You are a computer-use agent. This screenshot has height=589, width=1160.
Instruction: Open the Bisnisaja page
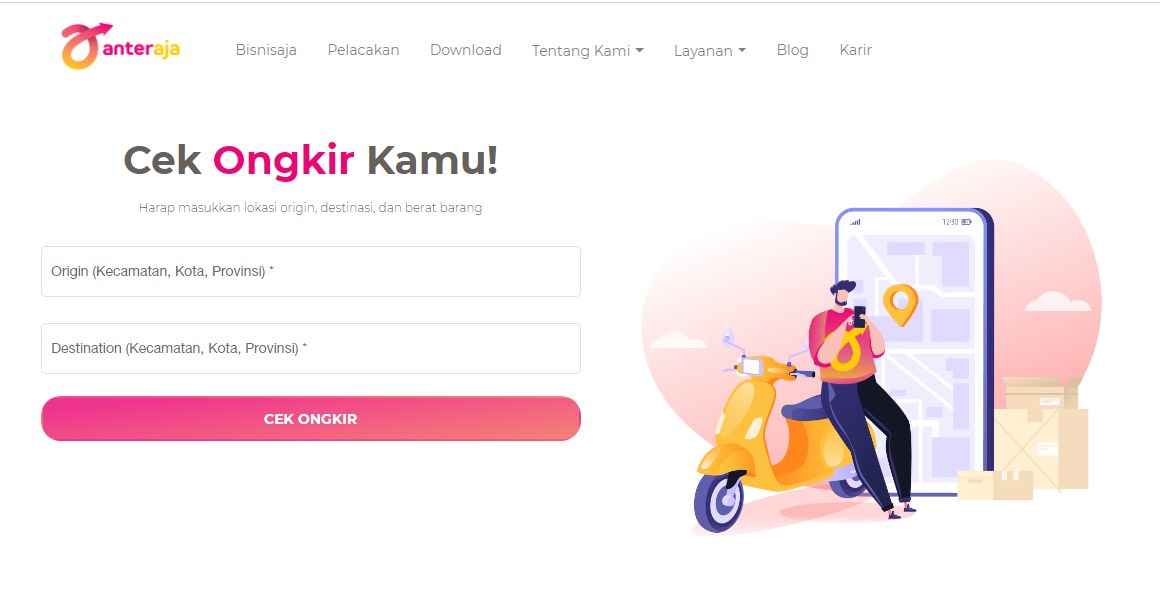coord(266,50)
